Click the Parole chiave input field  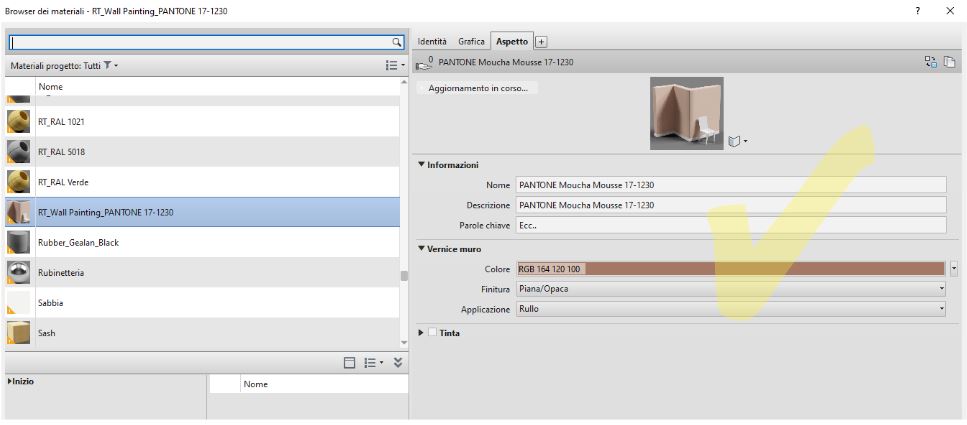(x=731, y=225)
